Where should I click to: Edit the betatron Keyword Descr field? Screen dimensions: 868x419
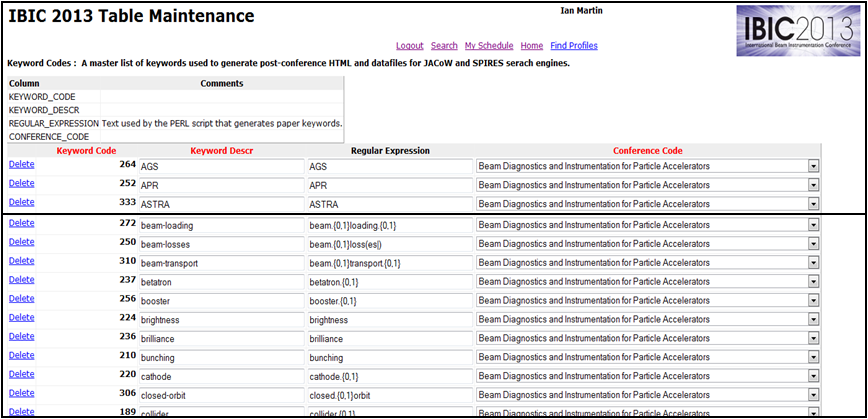221,282
